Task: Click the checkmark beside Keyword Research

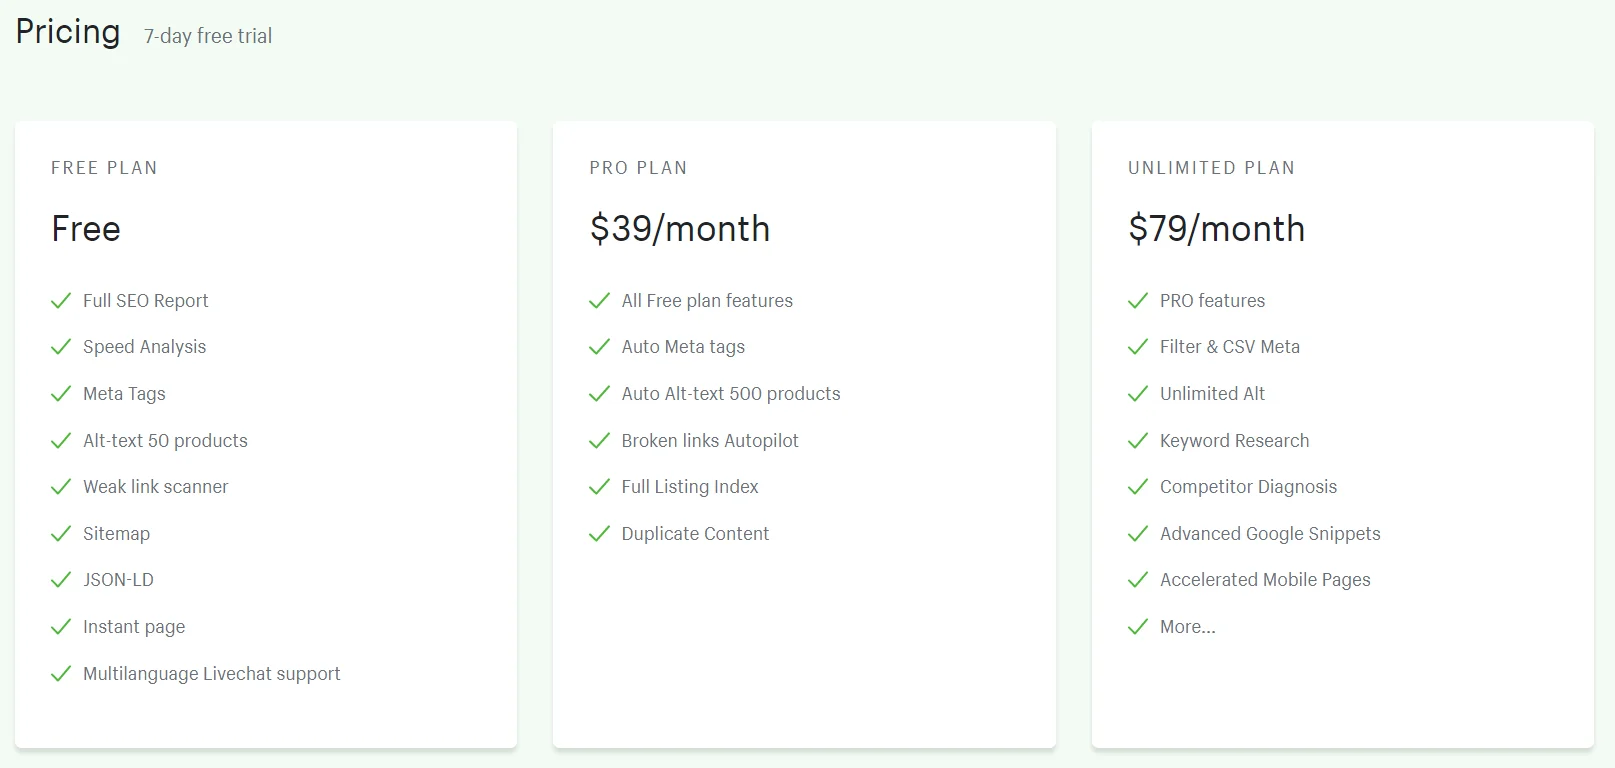Action: pos(1138,441)
